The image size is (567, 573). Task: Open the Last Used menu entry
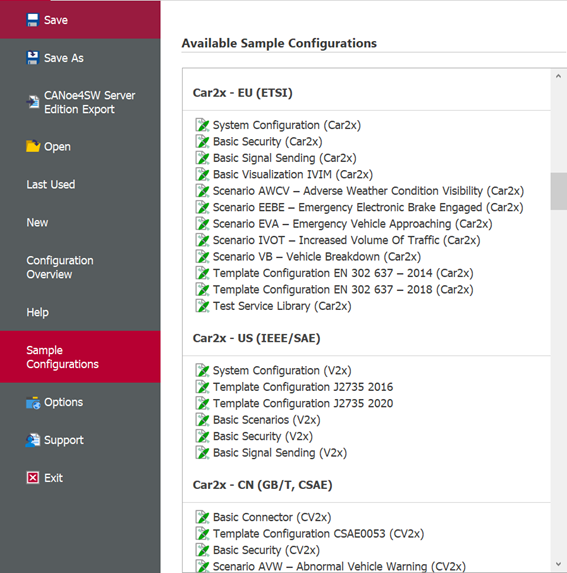(51, 185)
